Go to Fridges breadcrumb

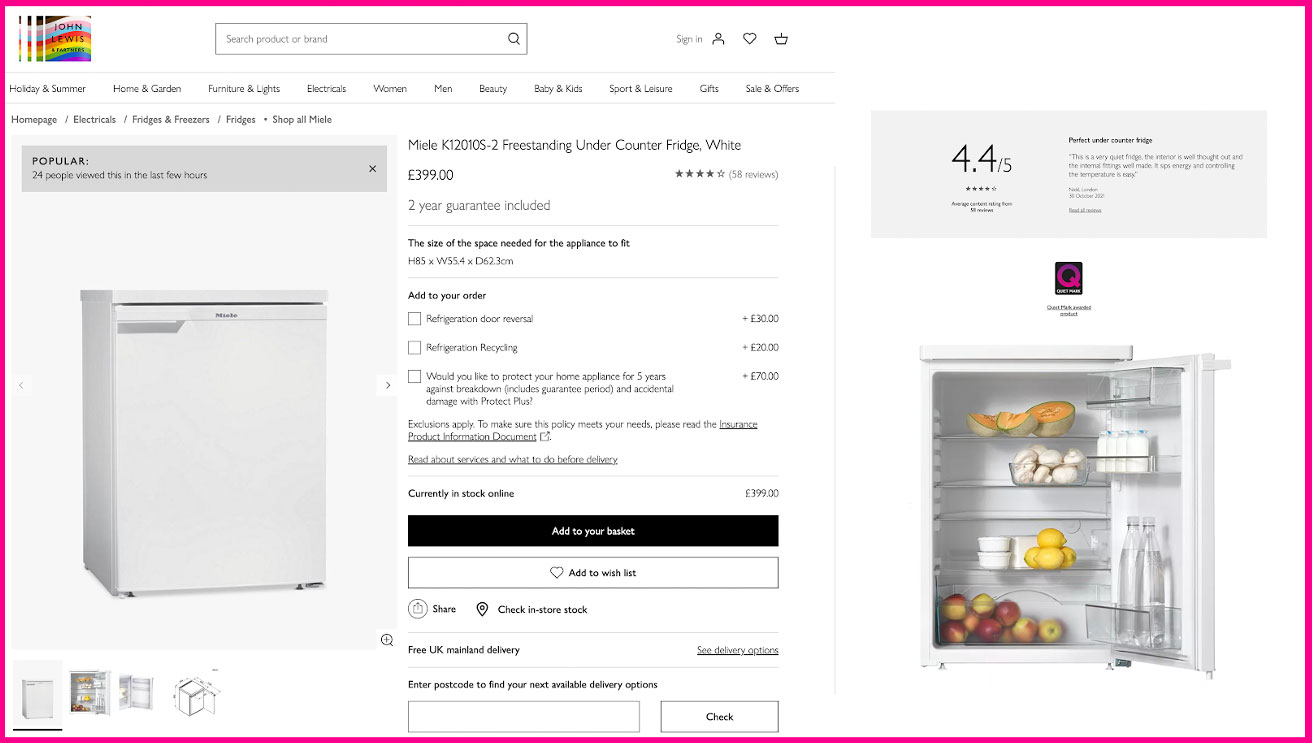[241, 120]
